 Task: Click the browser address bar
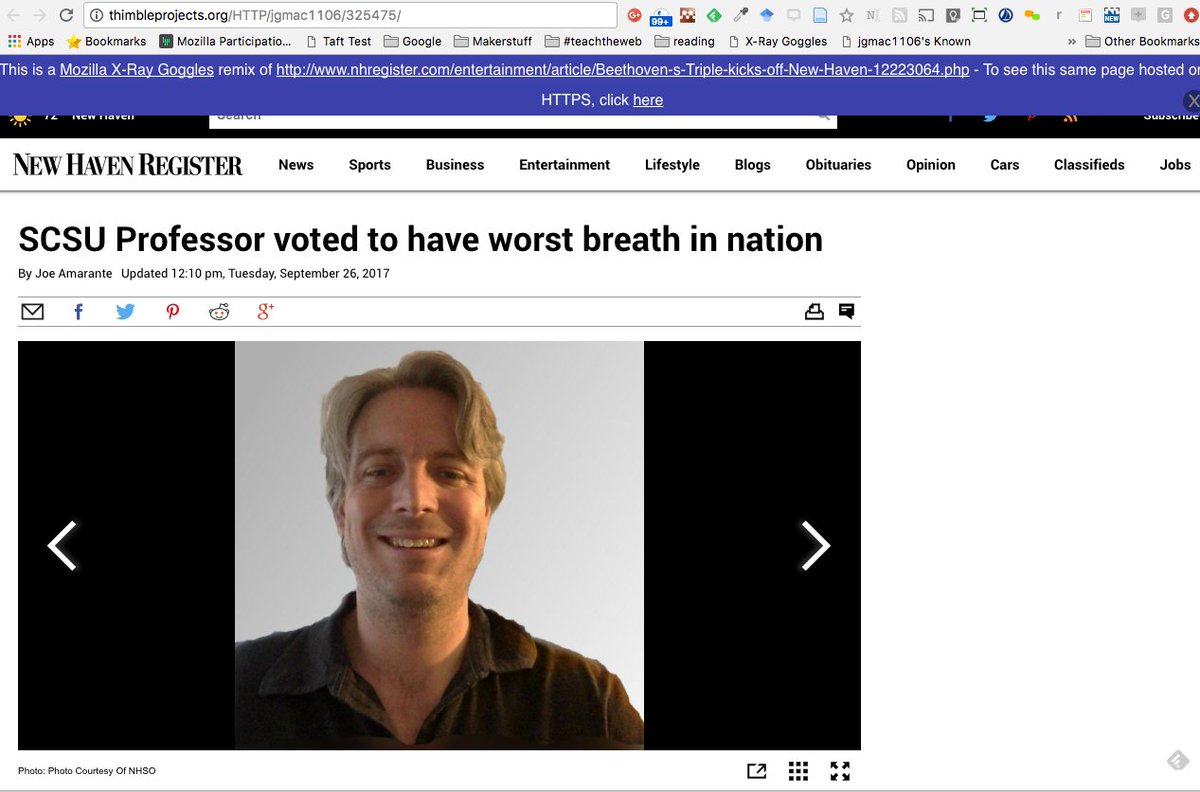350,15
